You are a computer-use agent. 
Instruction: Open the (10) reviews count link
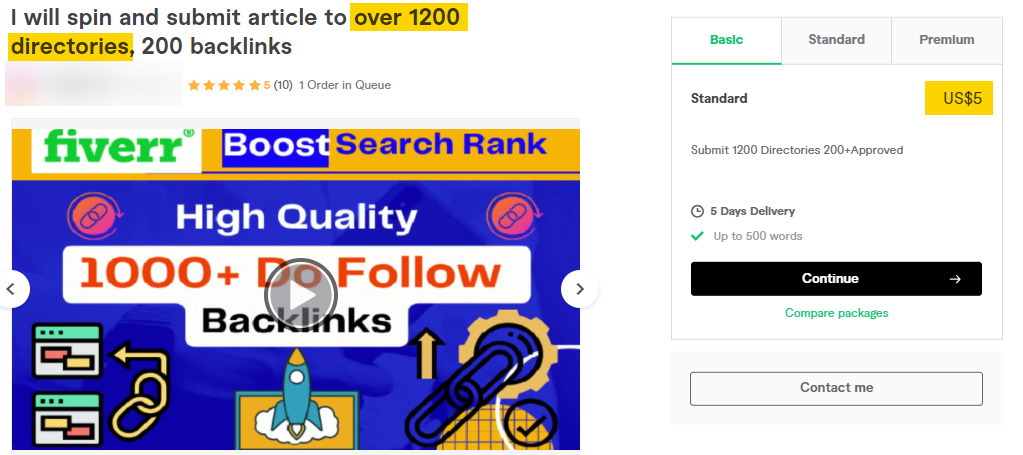pos(283,85)
